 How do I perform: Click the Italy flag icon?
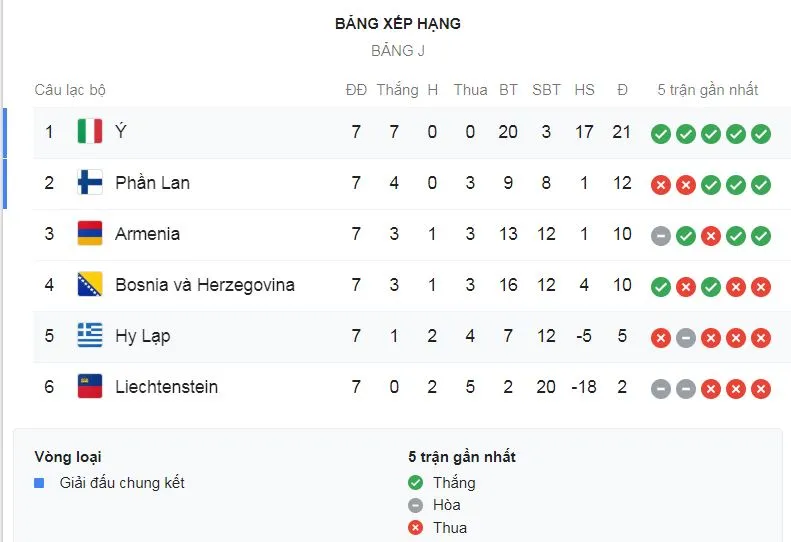point(90,131)
